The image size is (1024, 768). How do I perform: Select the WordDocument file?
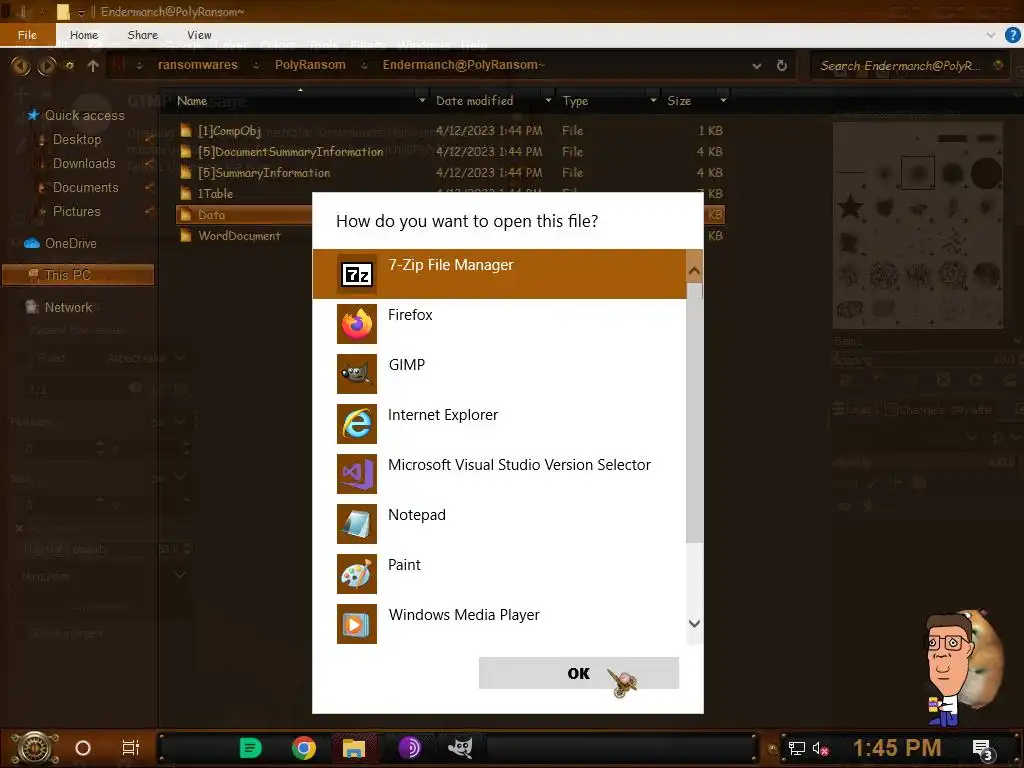(239, 236)
